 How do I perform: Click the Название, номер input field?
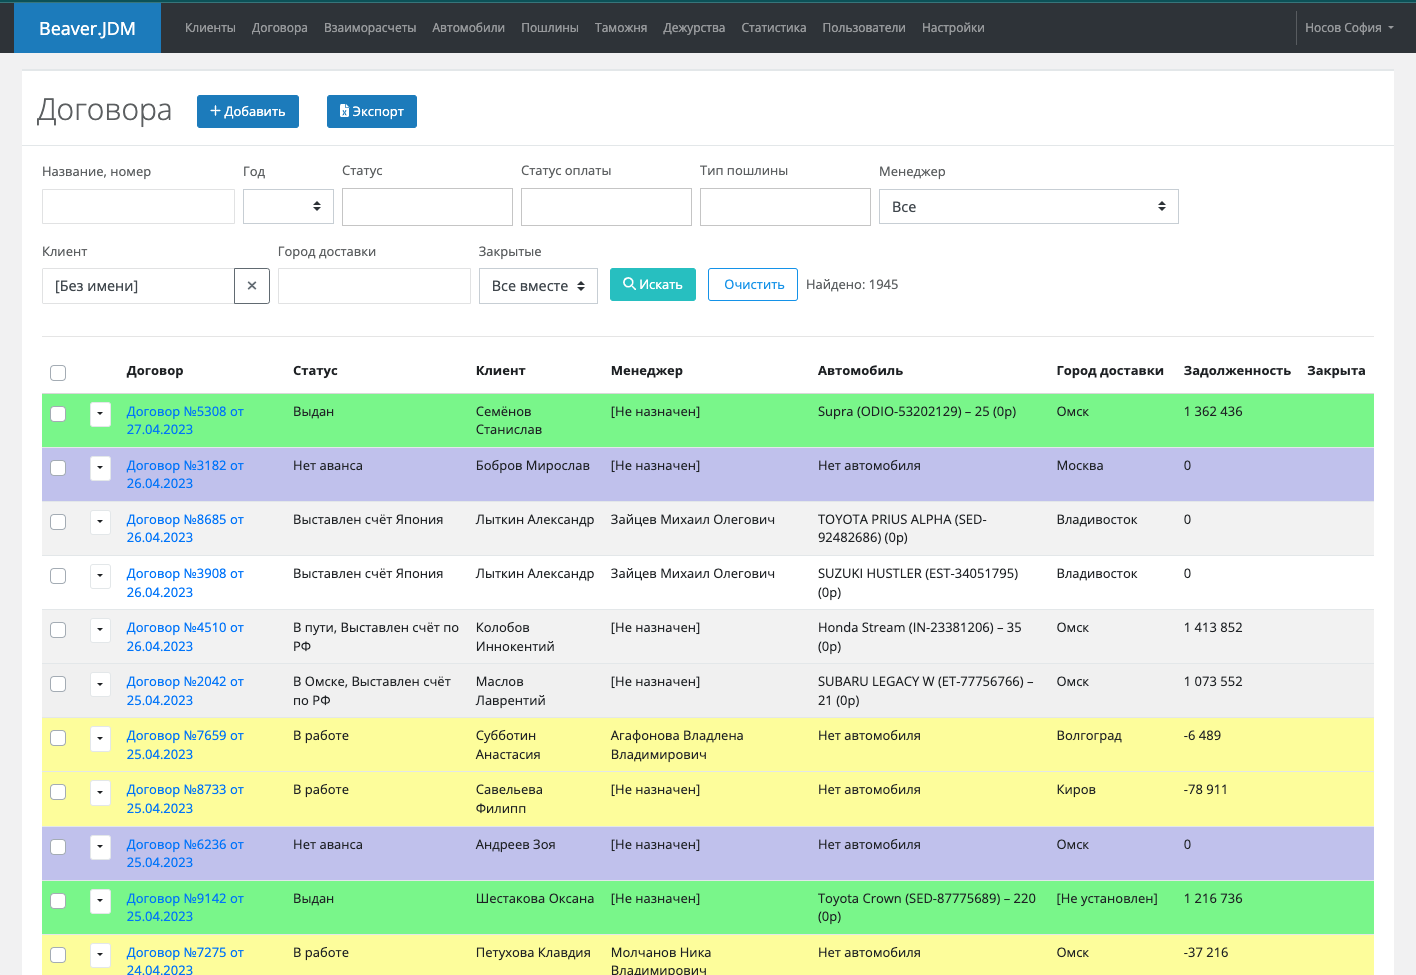138,207
